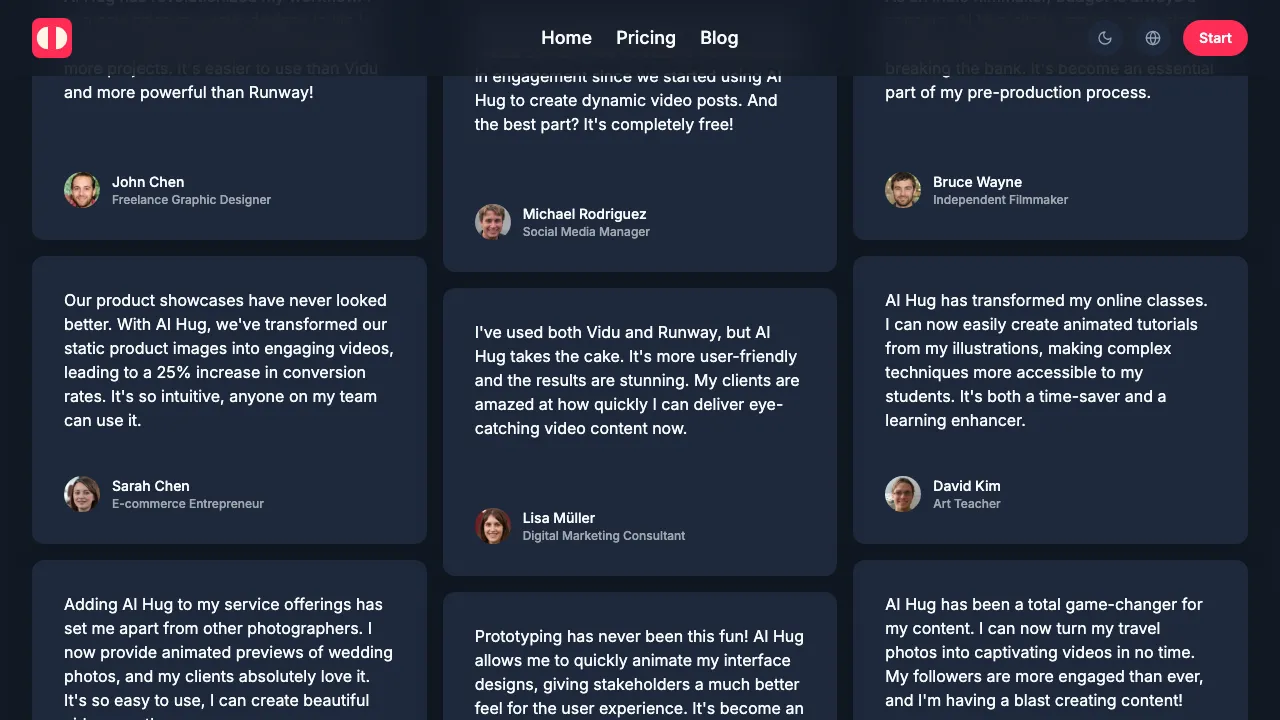This screenshot has height=720, width=1280.
Task: Click Bruce Wayne's avatar image
Action: tap(903, 190)
